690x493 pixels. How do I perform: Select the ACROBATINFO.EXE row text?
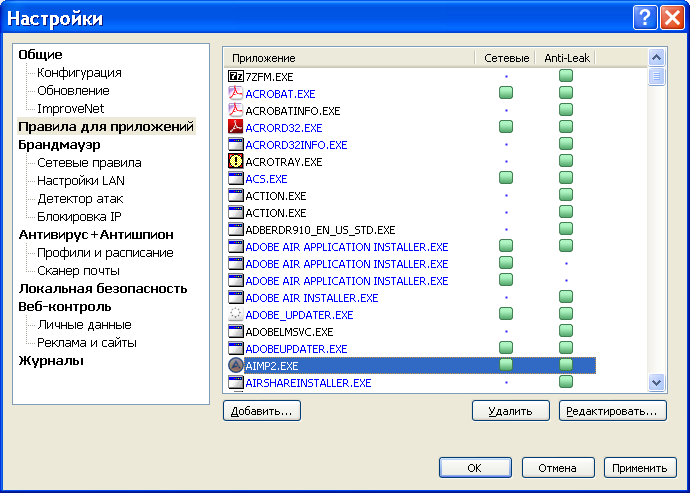point(293,111)
